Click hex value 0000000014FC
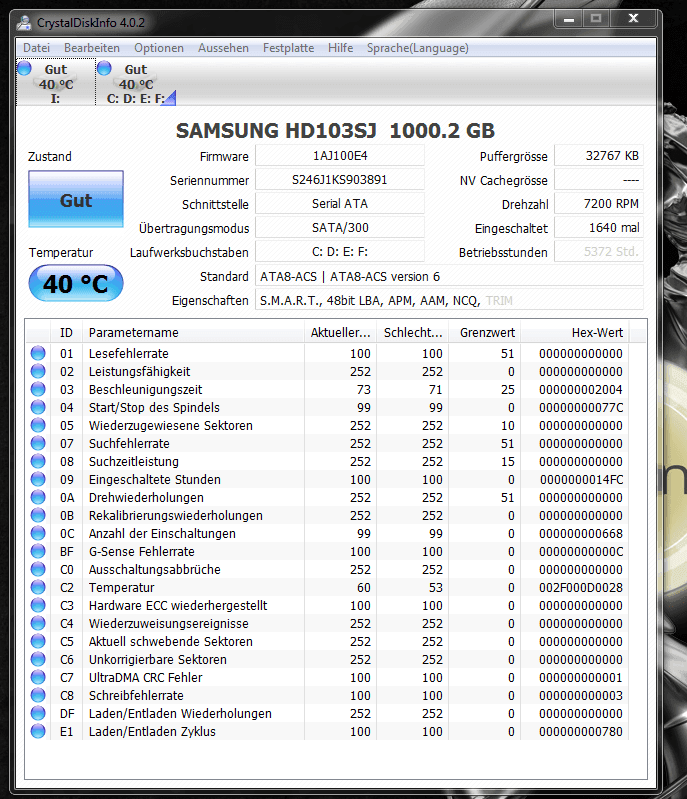The height and width of the screenshot is (799, 687). (x=581, y=480)
